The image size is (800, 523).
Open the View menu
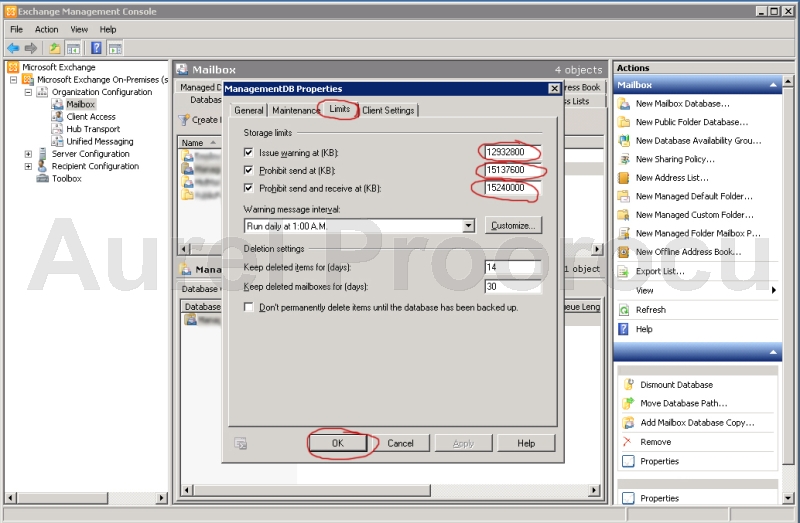click(79, 30)
